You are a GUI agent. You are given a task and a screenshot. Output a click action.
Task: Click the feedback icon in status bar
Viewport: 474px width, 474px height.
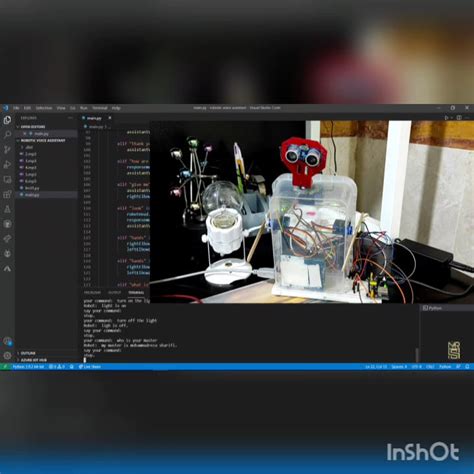tap(459, 367)
